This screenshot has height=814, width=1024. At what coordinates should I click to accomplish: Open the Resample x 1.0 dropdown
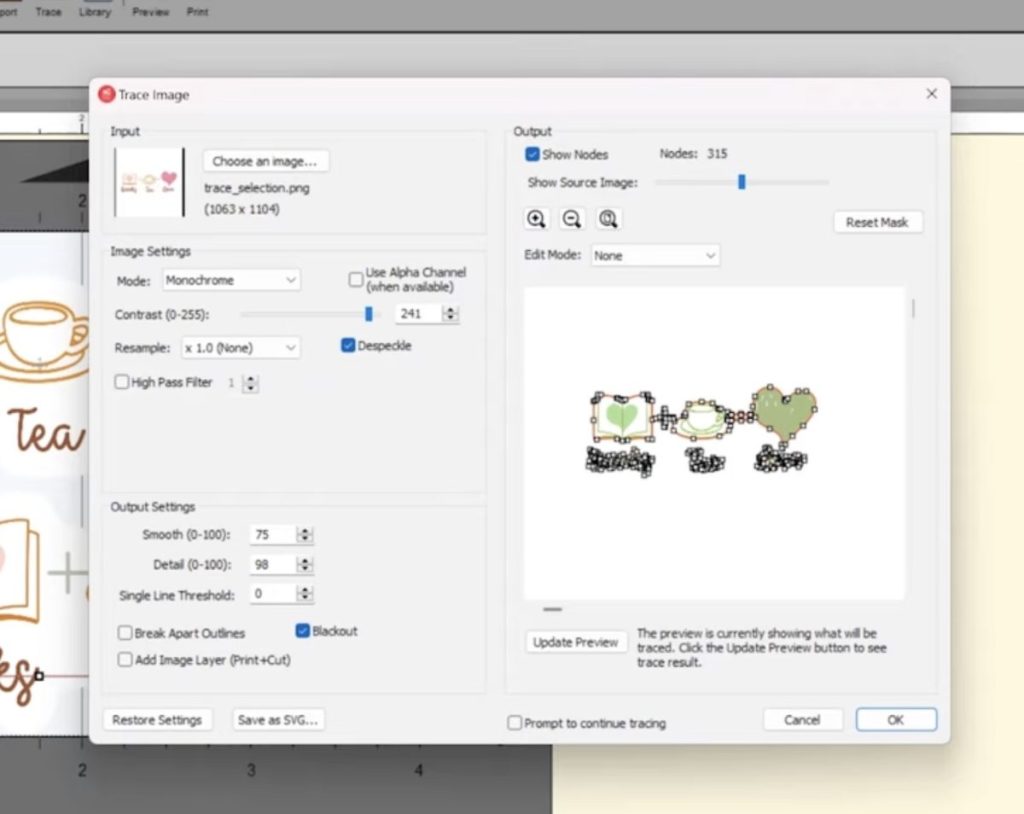point(240,348)
